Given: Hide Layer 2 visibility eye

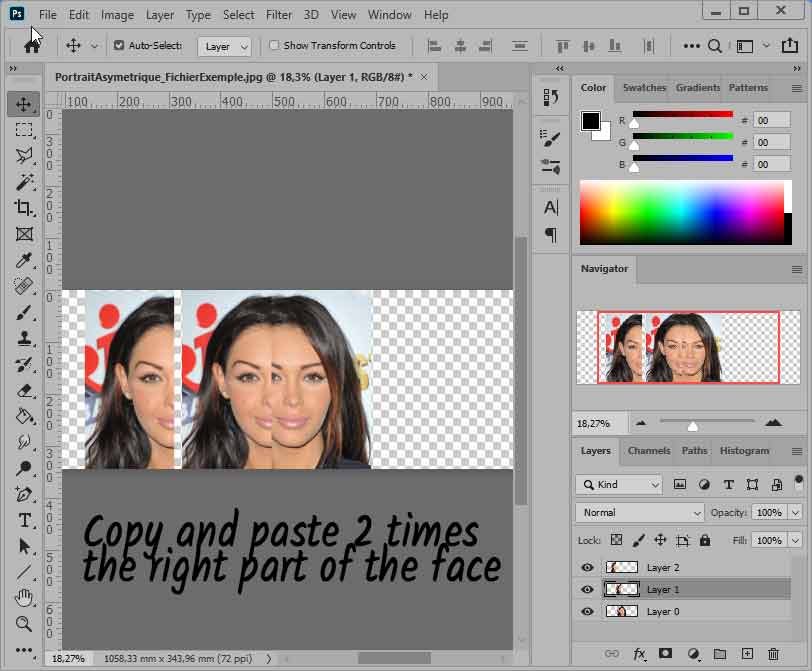Looking at the screenshot, I should pyautogui.click(x=587, y=567).
